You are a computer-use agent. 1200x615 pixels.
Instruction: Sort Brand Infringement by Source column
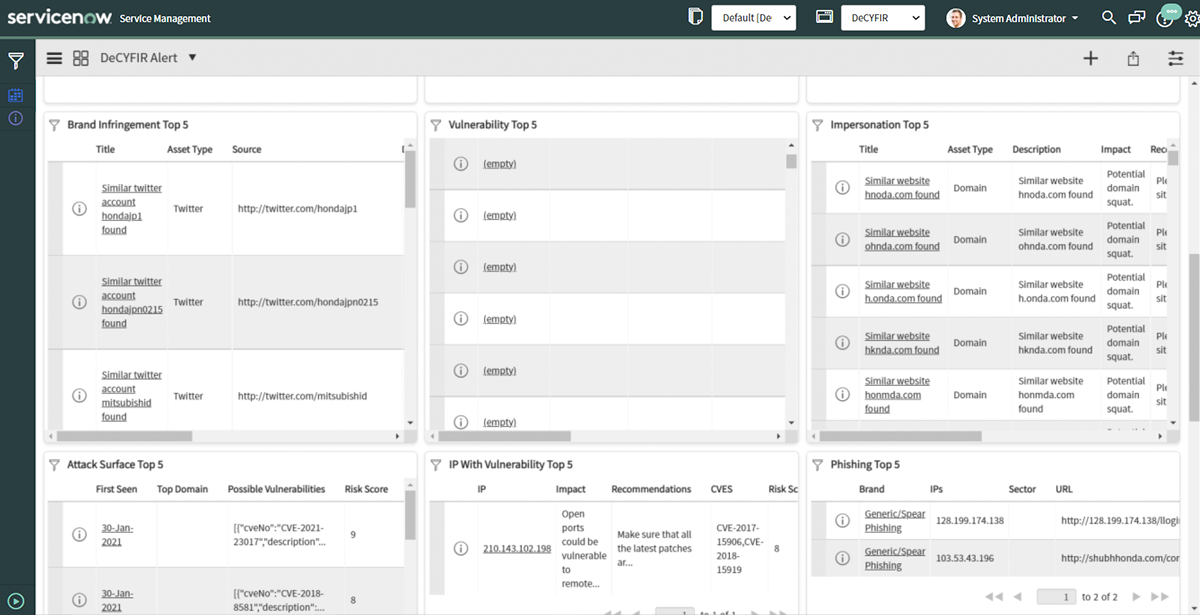click(247, 149)
